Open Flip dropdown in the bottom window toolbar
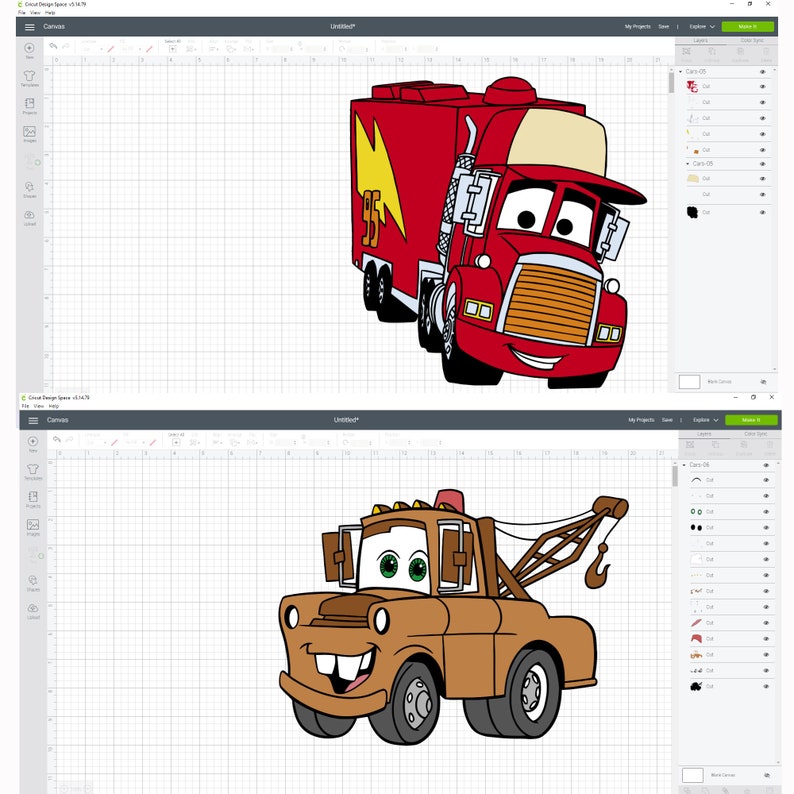The image size is (794, 794). (x=252, y=442)
